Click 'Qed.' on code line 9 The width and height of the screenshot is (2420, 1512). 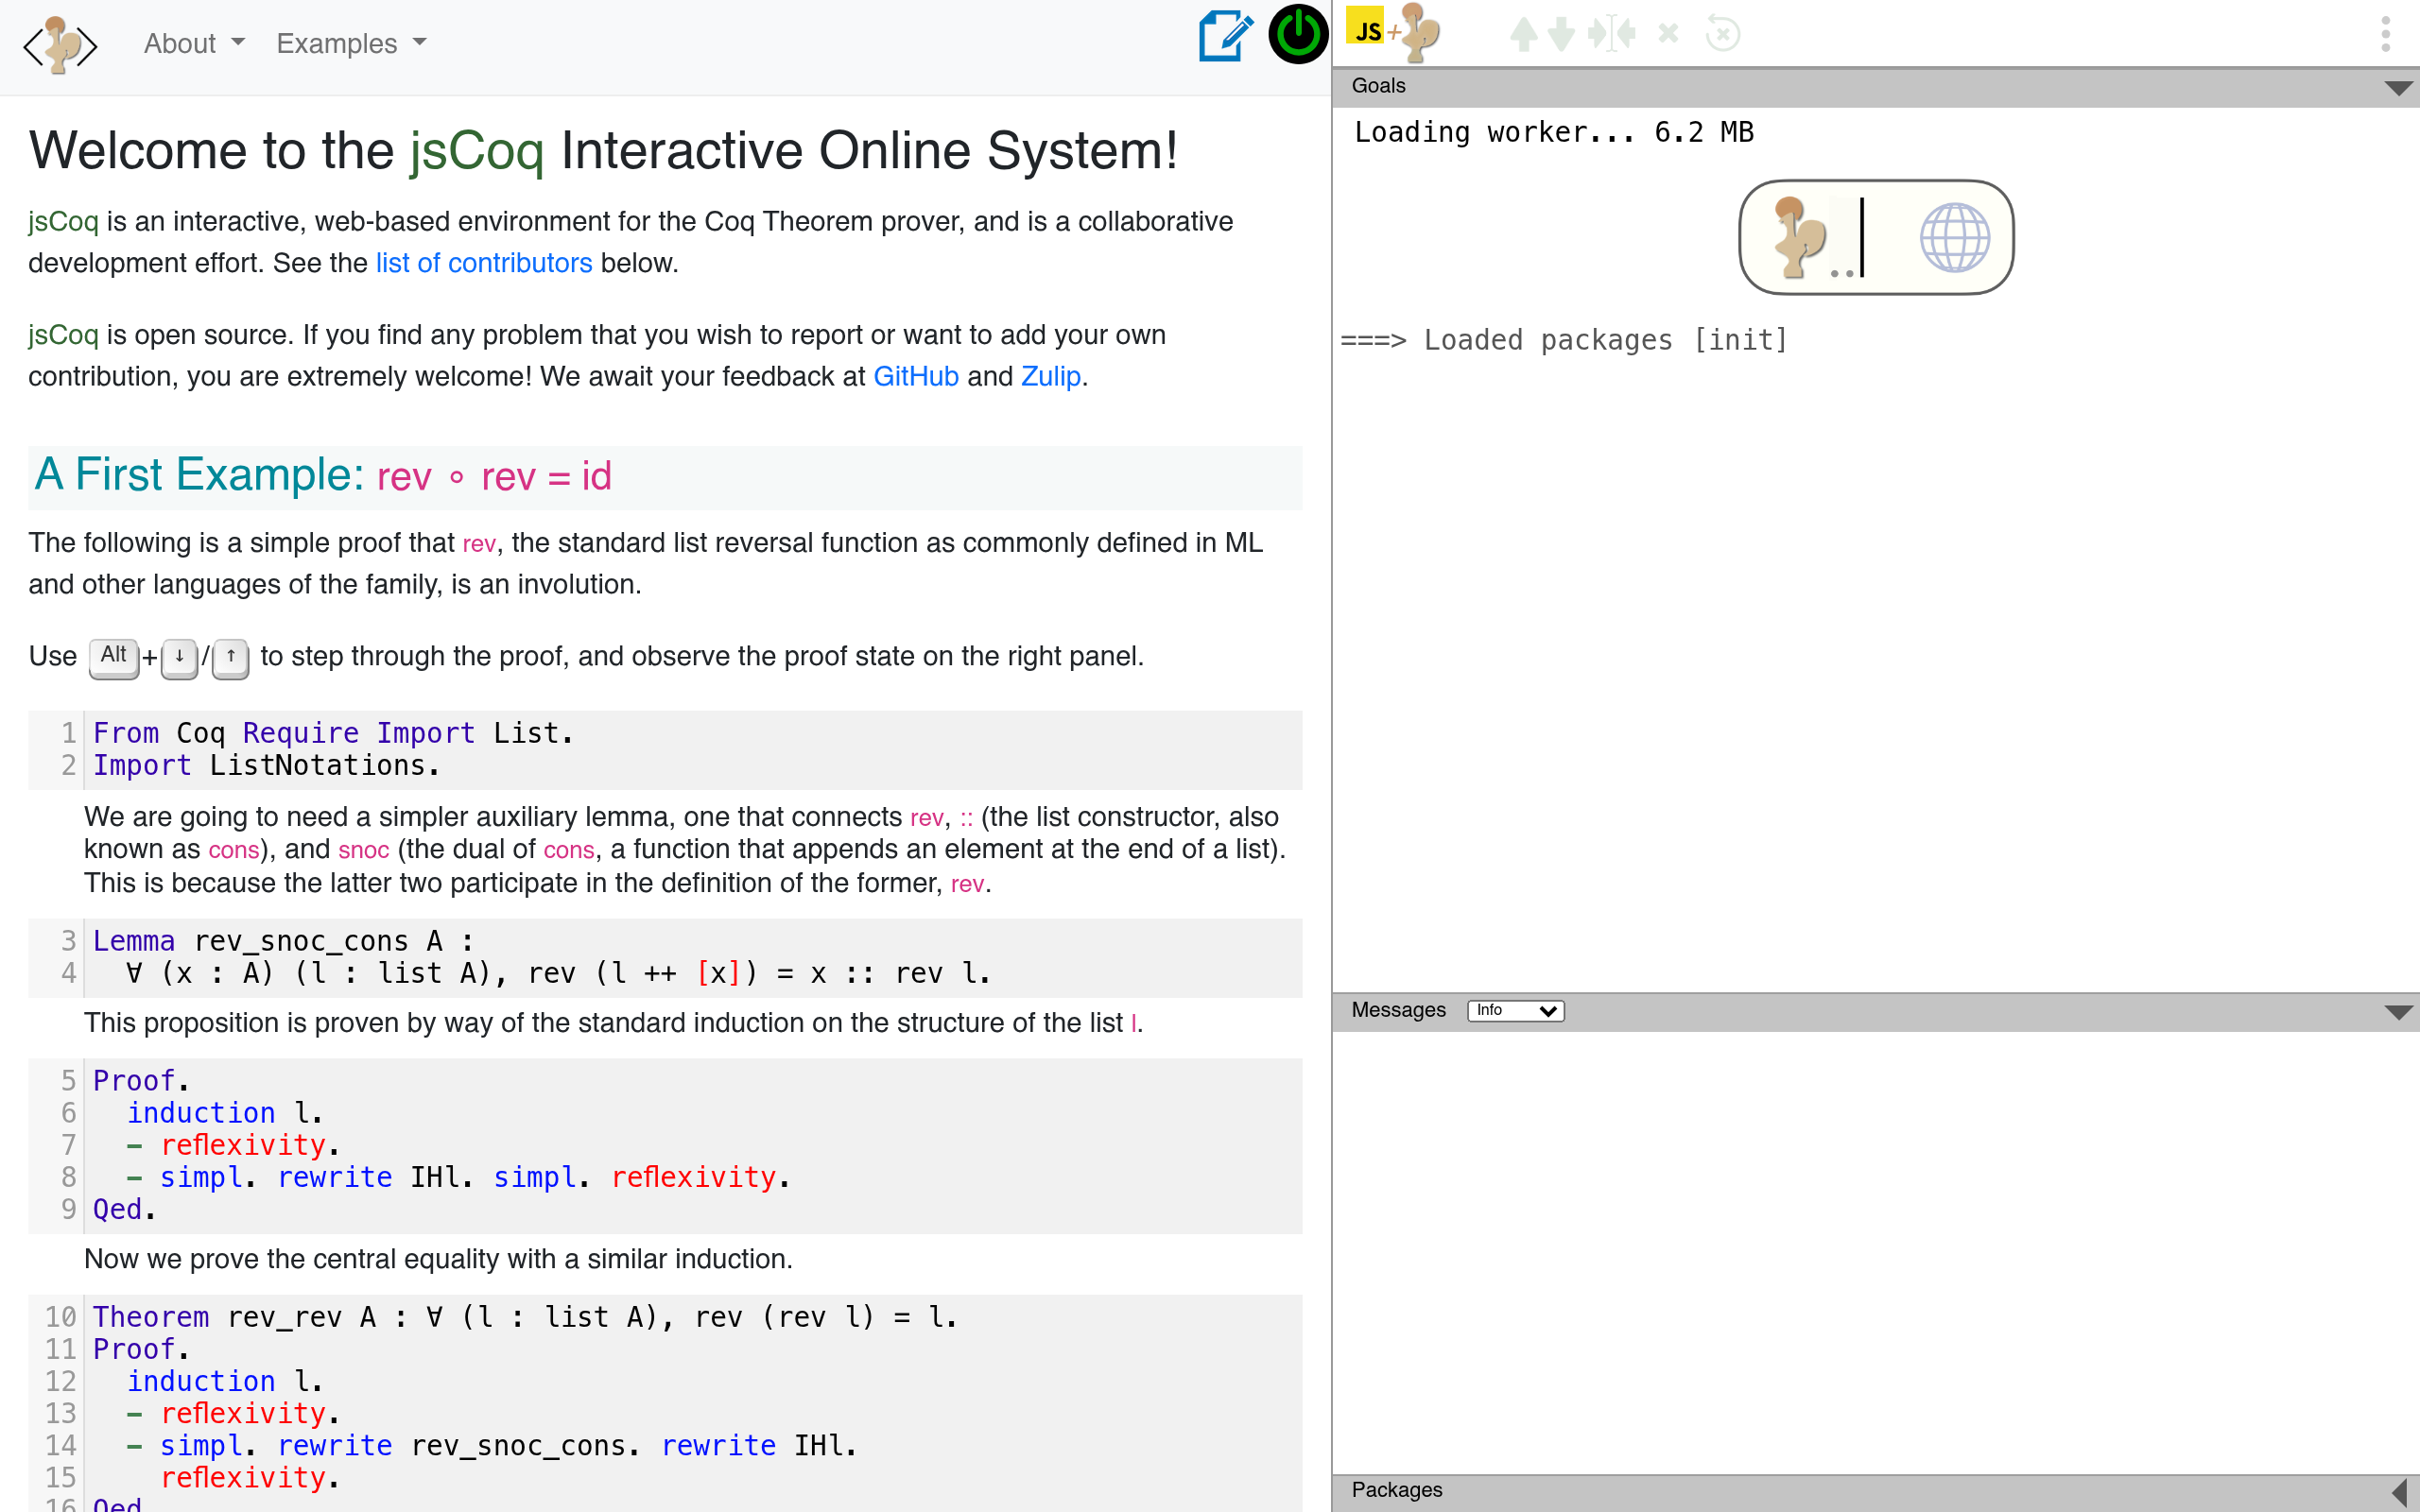tap(125, 1209)
